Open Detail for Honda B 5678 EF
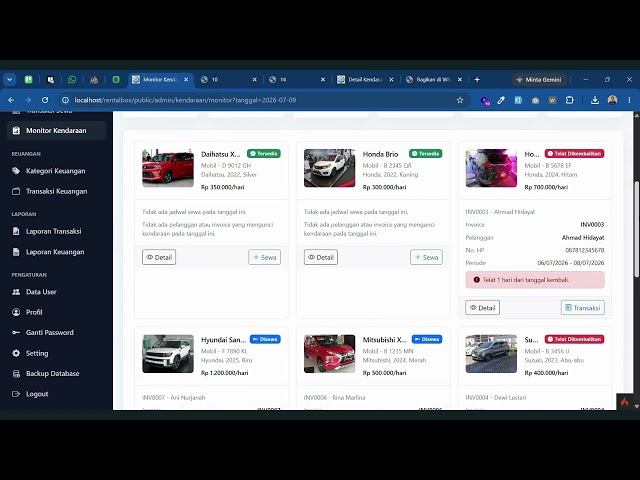640x480 pixels. pos(482,308)
